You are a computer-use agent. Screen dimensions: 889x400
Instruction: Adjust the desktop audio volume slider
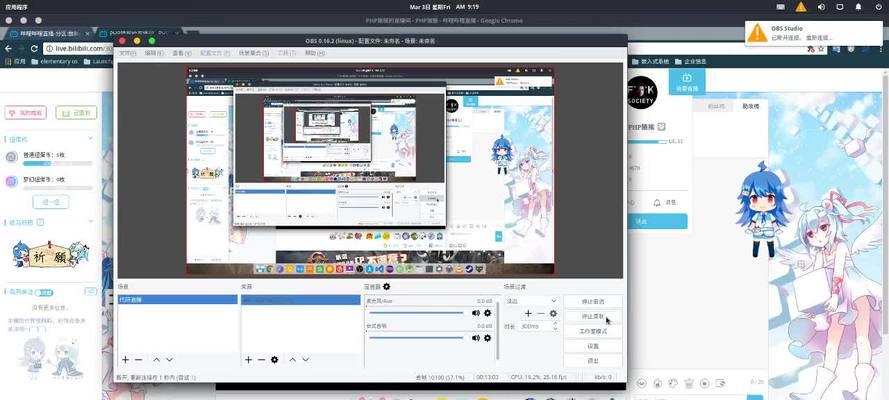tap(417, 338)
